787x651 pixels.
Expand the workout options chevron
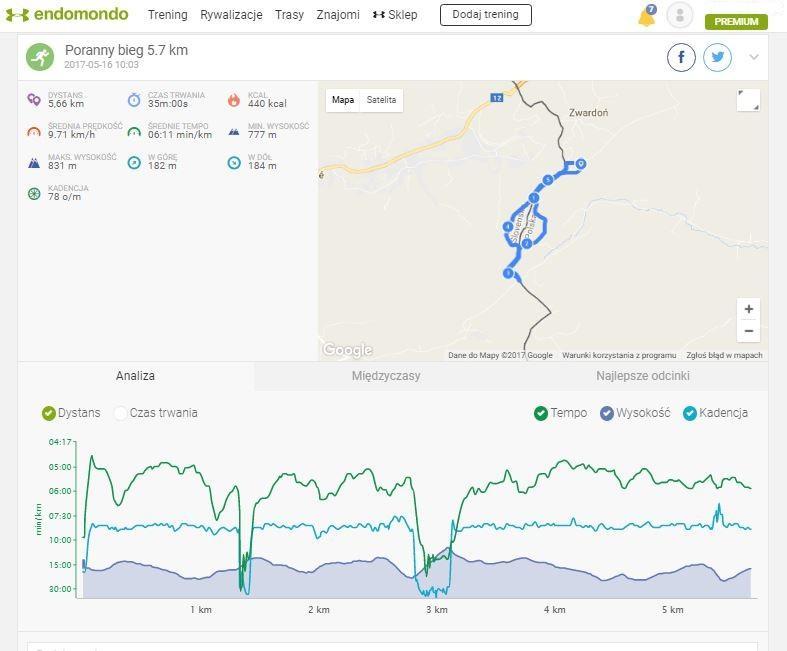pos(754,57)
